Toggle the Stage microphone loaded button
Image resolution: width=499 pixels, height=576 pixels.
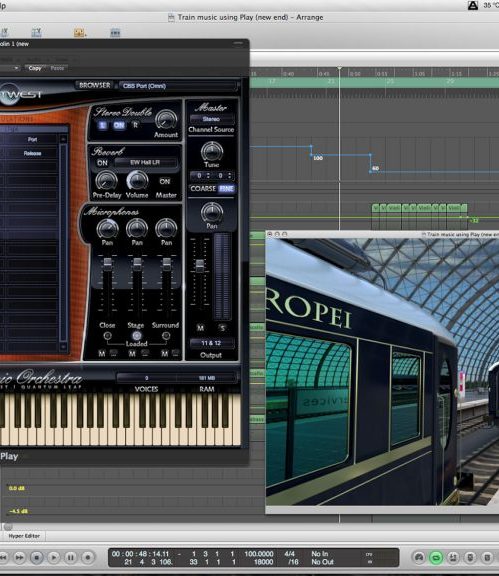[x=137, y=335]
